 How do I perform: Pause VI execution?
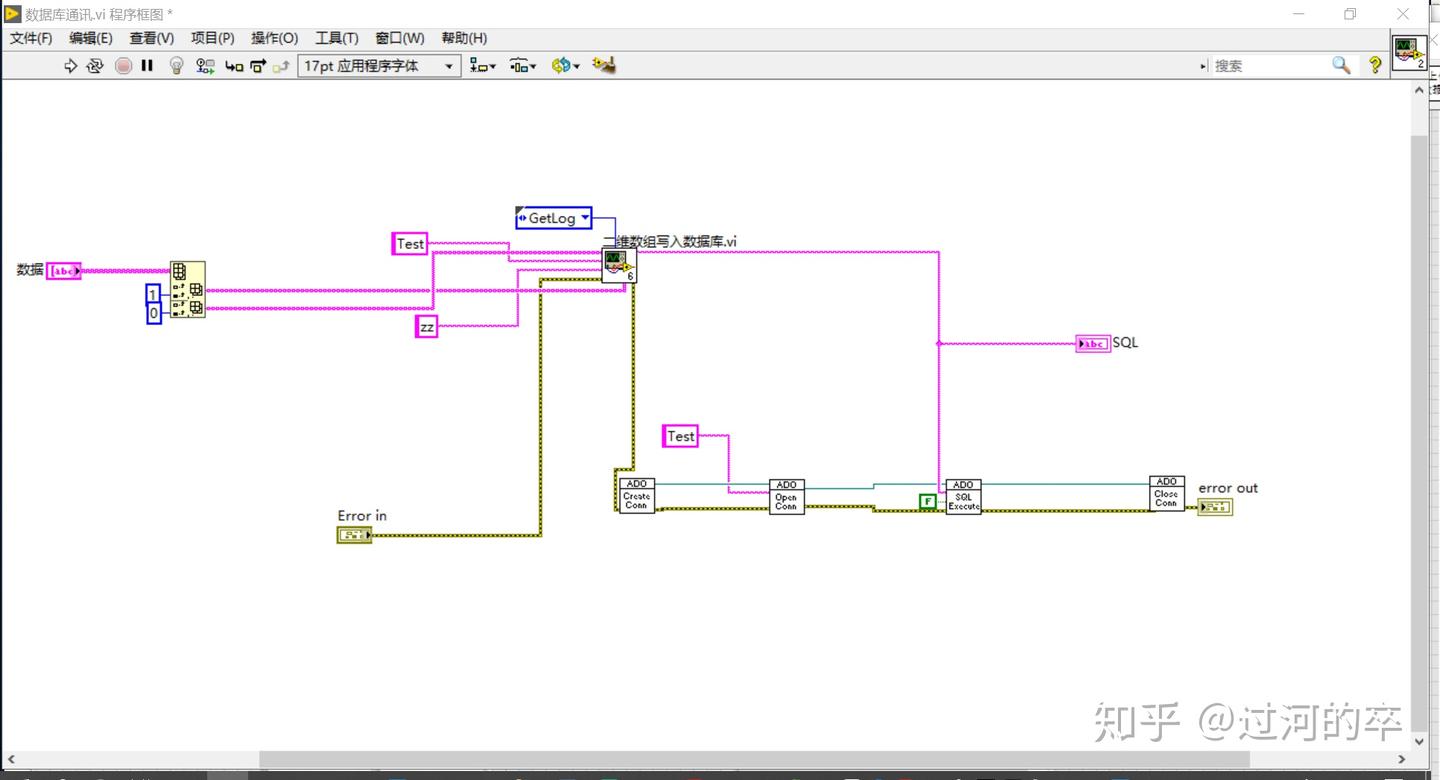[x=147, y=65]
